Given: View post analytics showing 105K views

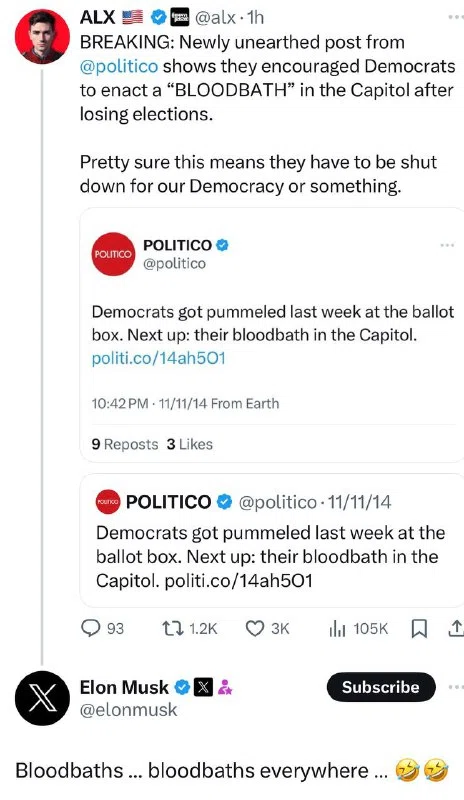Looking at the screenshot, I should 358,628.
